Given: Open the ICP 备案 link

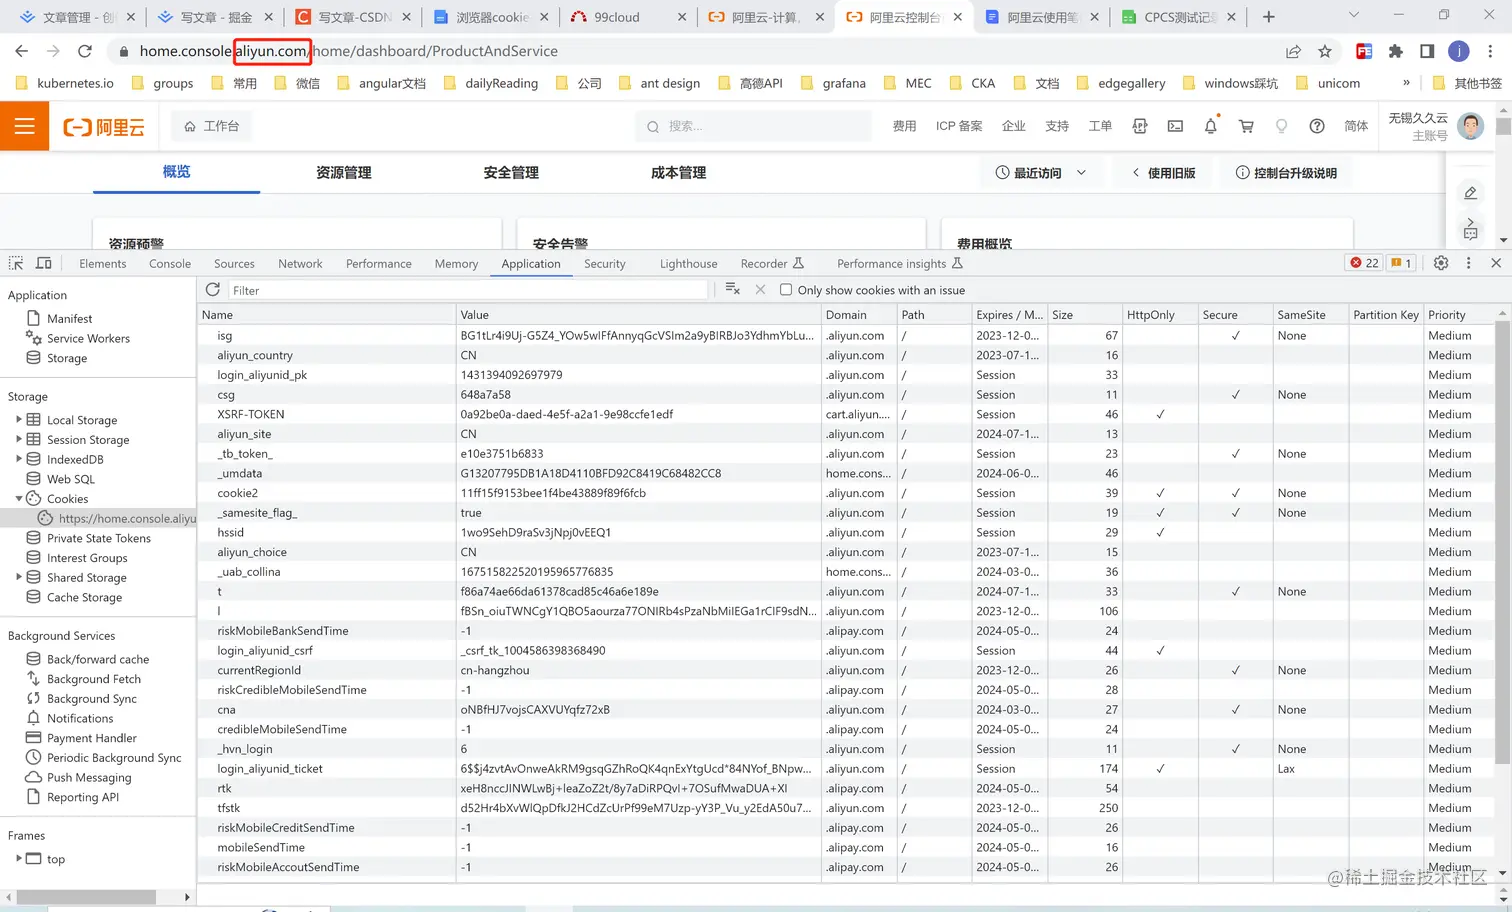Looking at the screenshot, I should (x=959, y=126).
